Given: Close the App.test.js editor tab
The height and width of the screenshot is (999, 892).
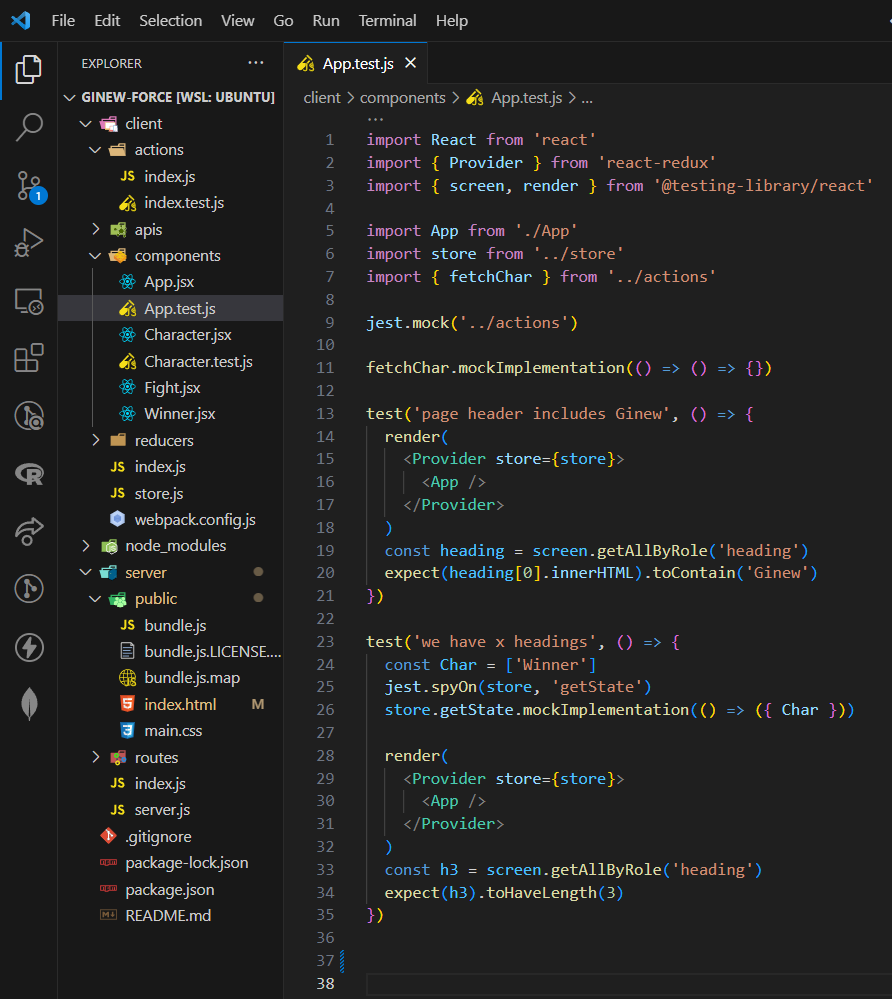Looking at the screenshot, I should coord(410,63).
